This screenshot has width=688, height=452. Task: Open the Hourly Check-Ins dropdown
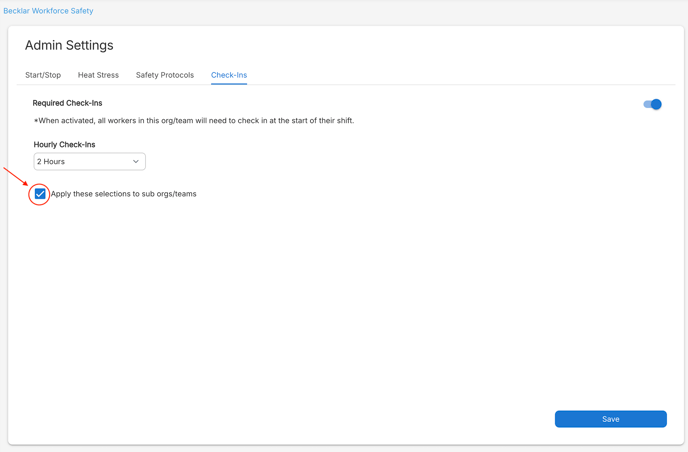pyautogui.click(x=90, y=161)
